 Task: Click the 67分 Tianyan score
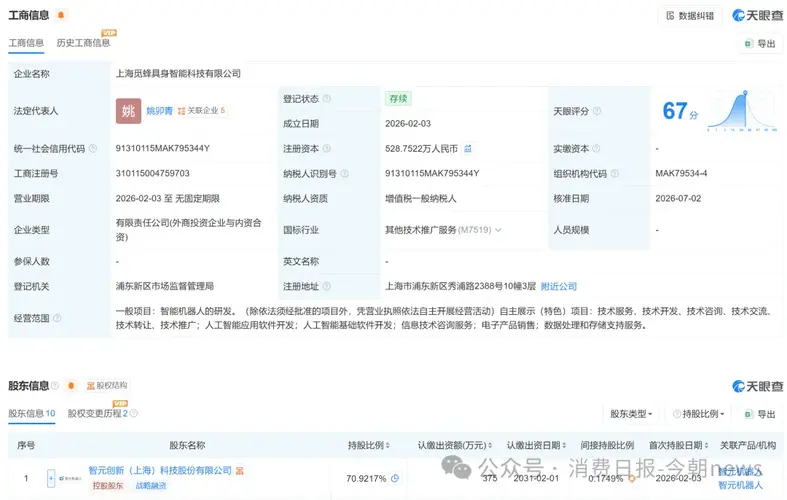point(680,111)
